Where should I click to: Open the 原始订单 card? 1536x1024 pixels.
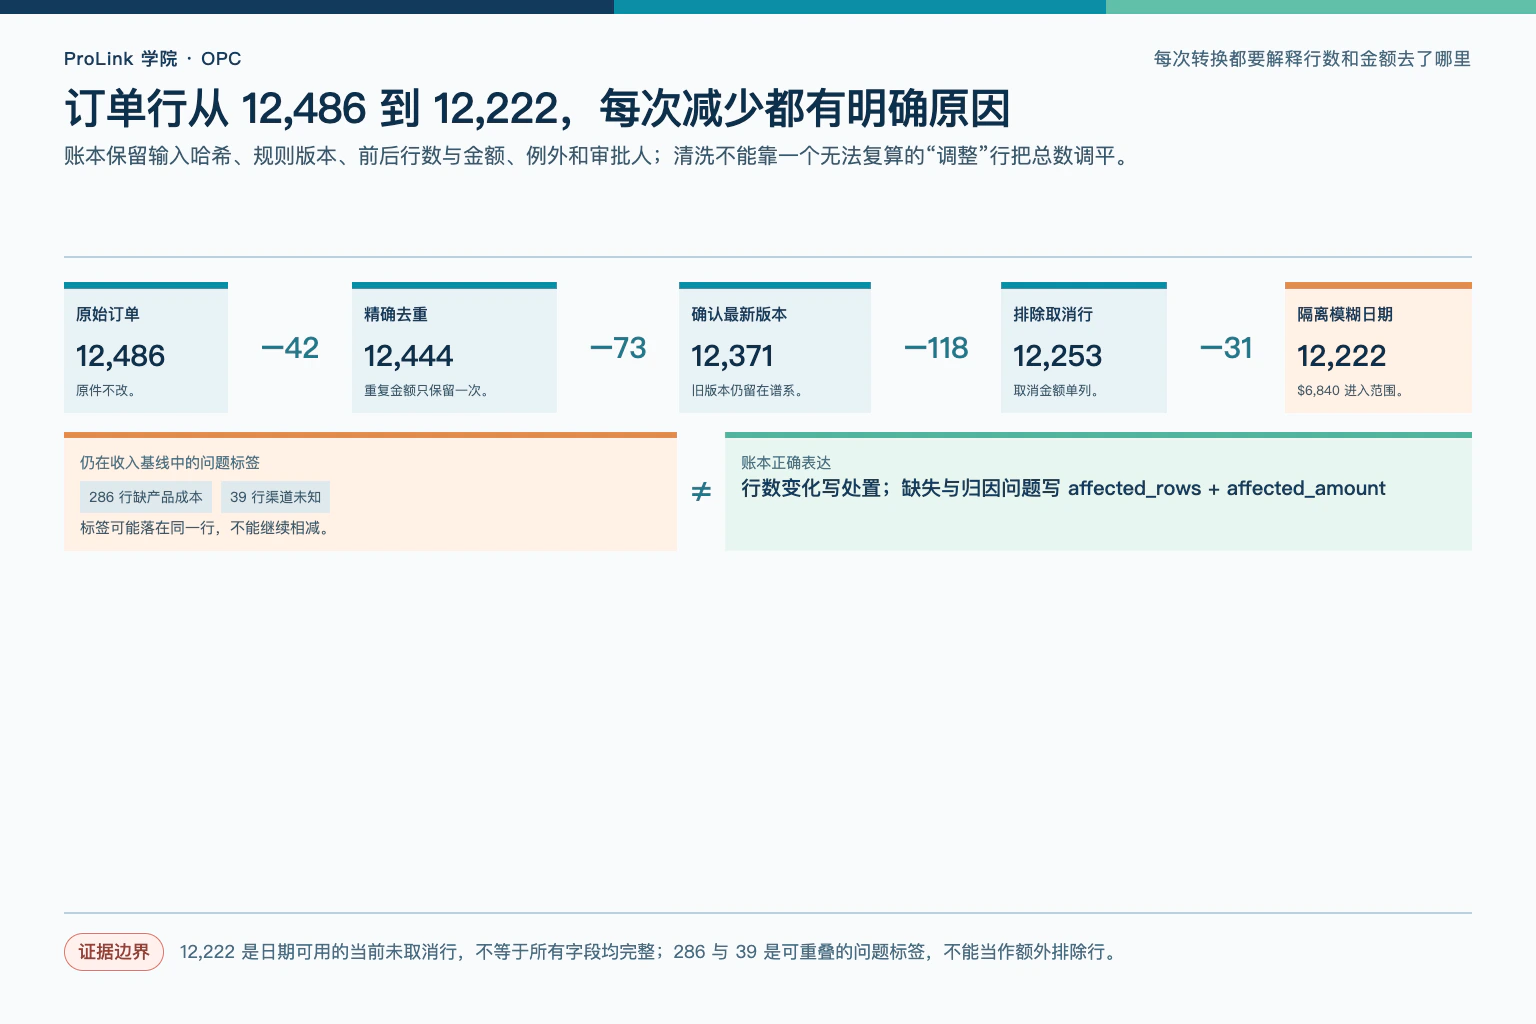click(x=146, y=347)
